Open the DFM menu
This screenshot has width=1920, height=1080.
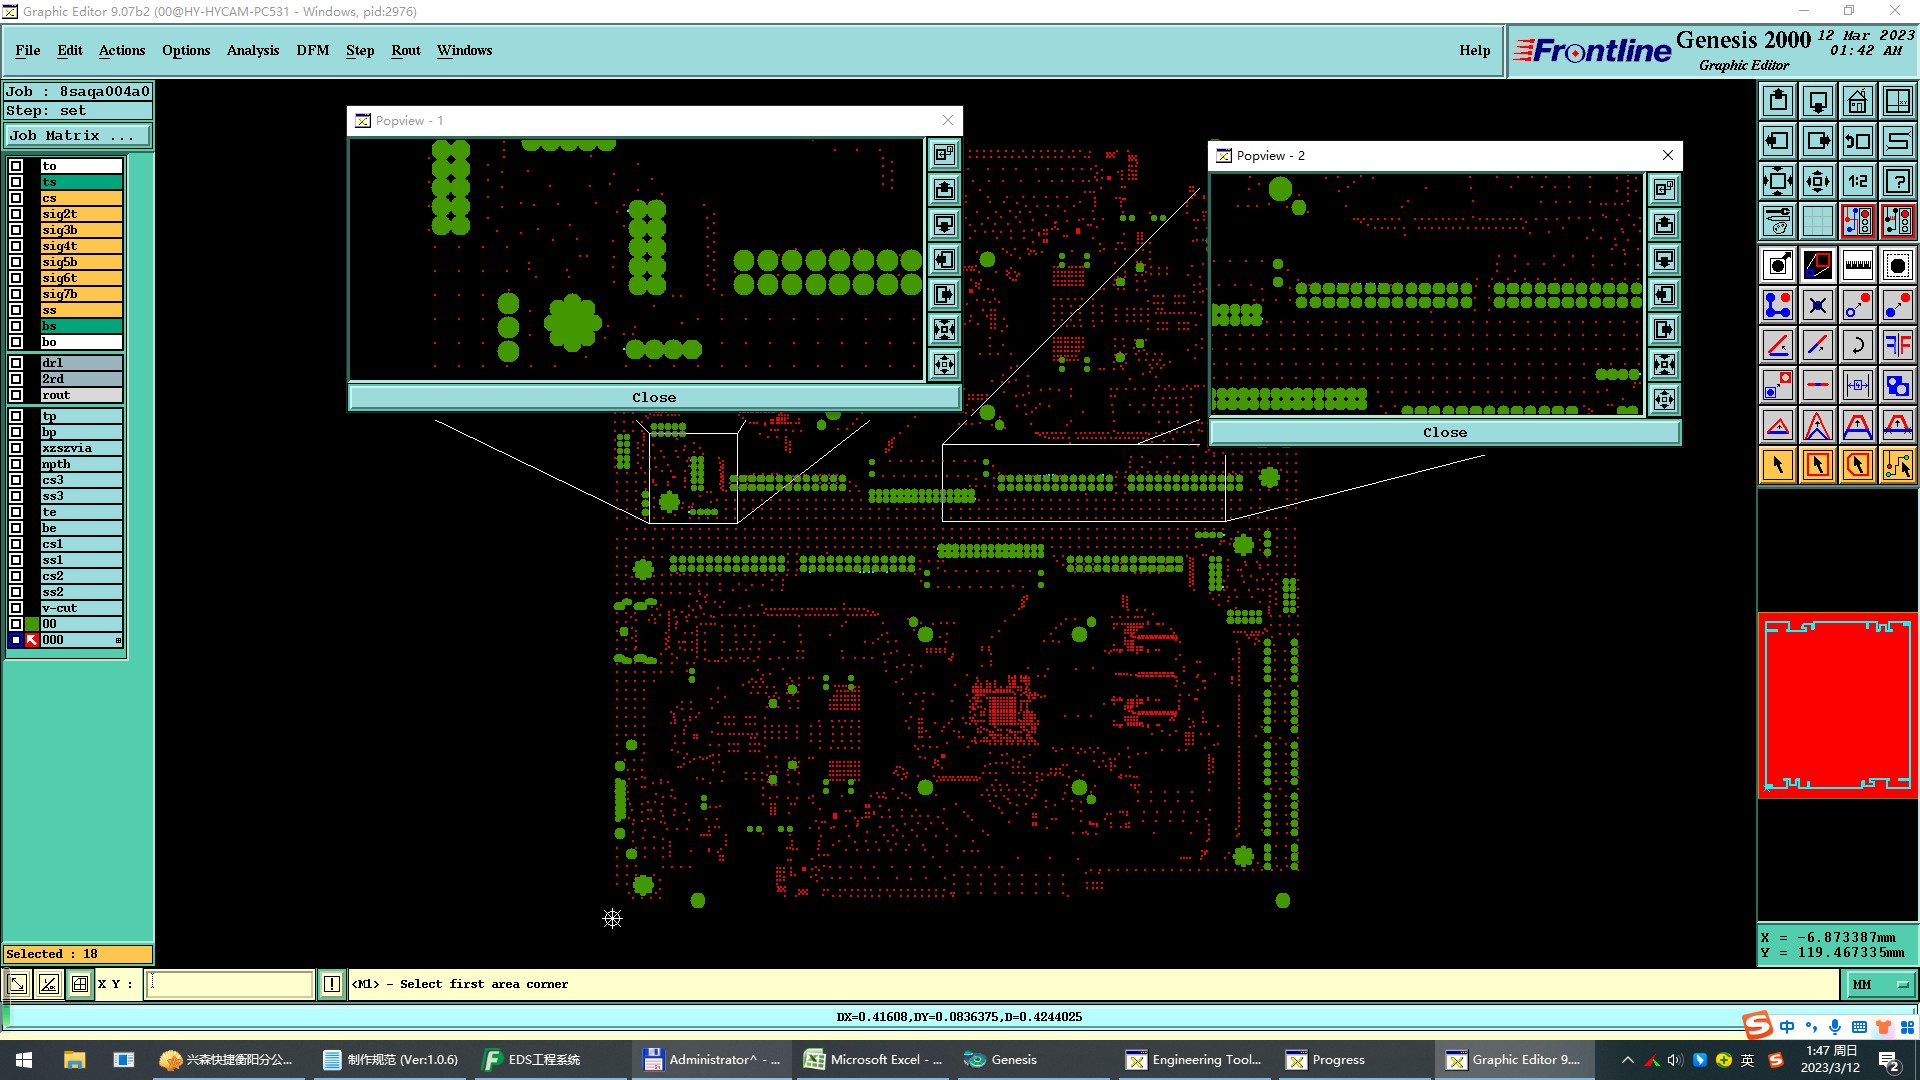tap(312, 50)
